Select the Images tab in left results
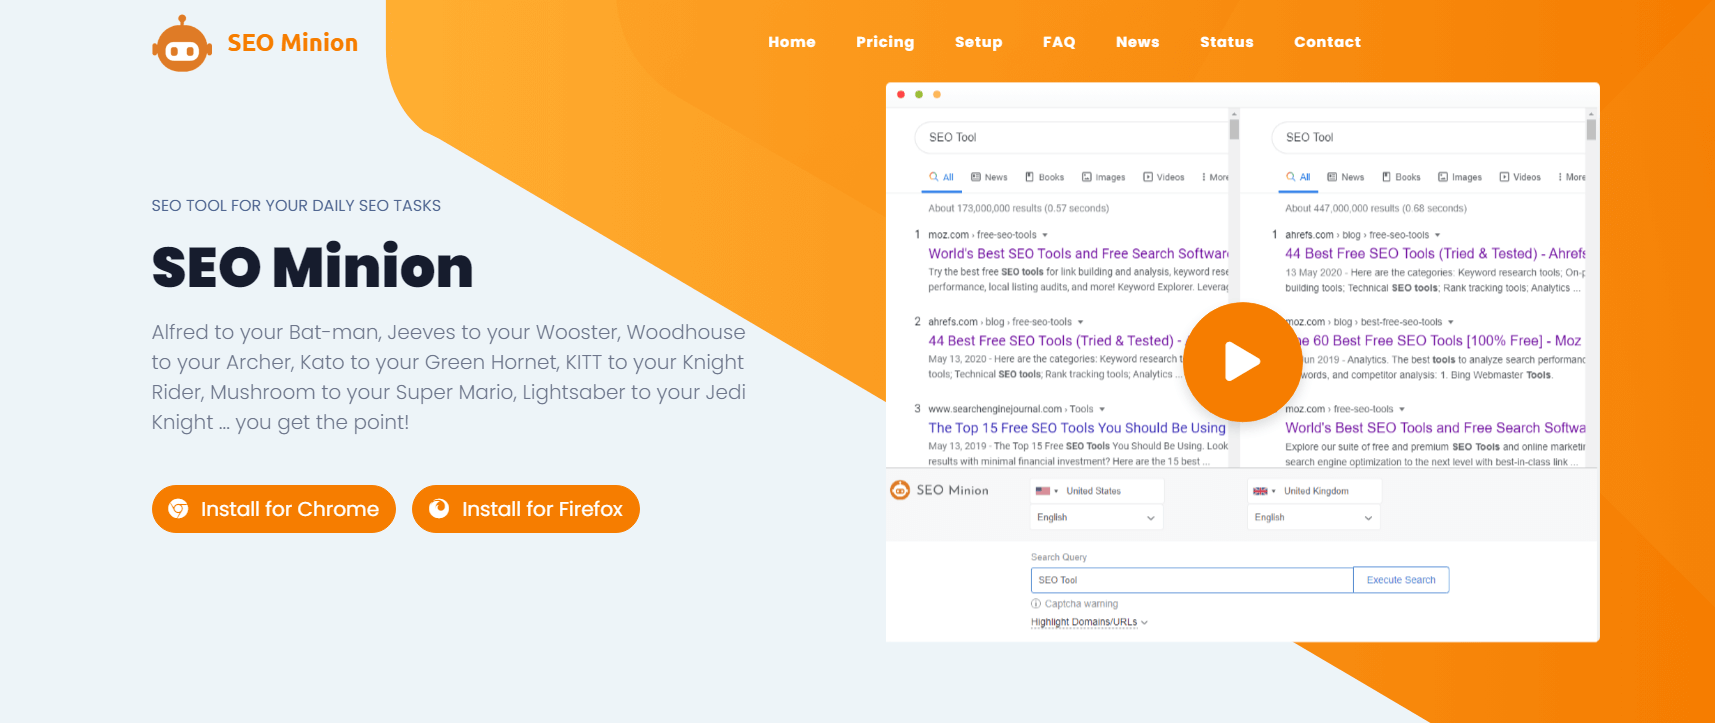 coord(1103,177)
